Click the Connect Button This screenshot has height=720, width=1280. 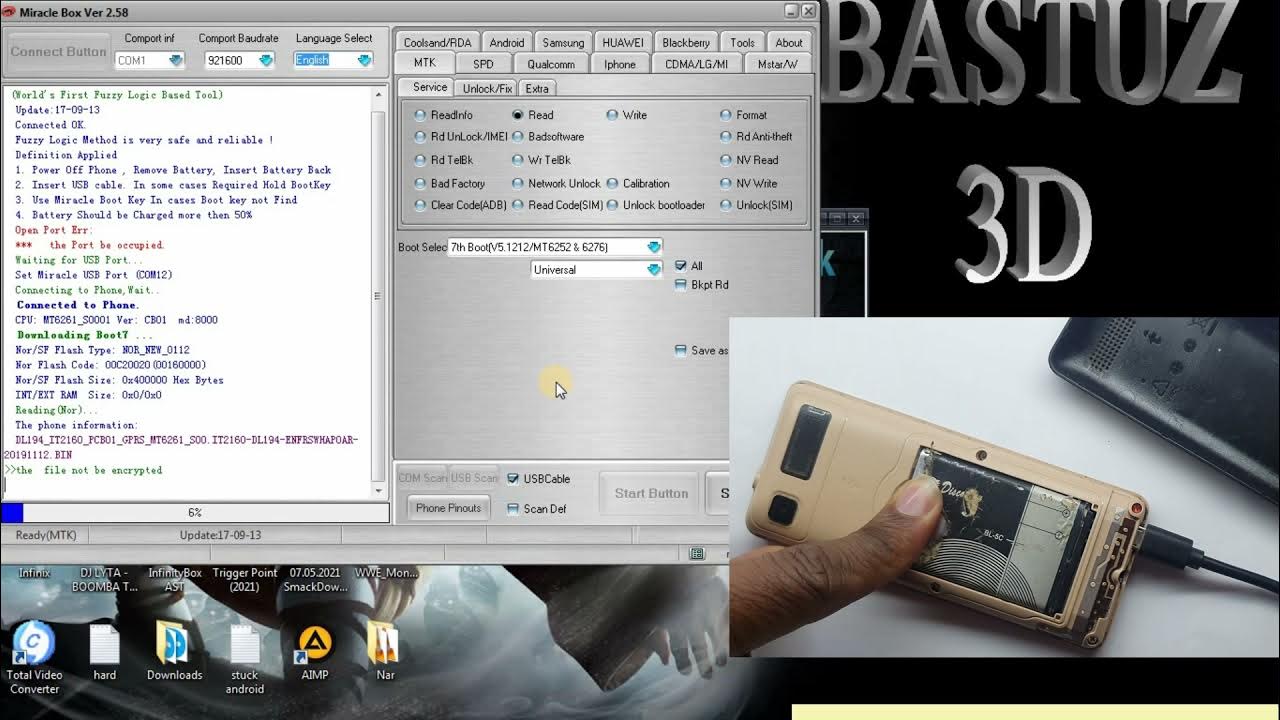coord(58,51)
